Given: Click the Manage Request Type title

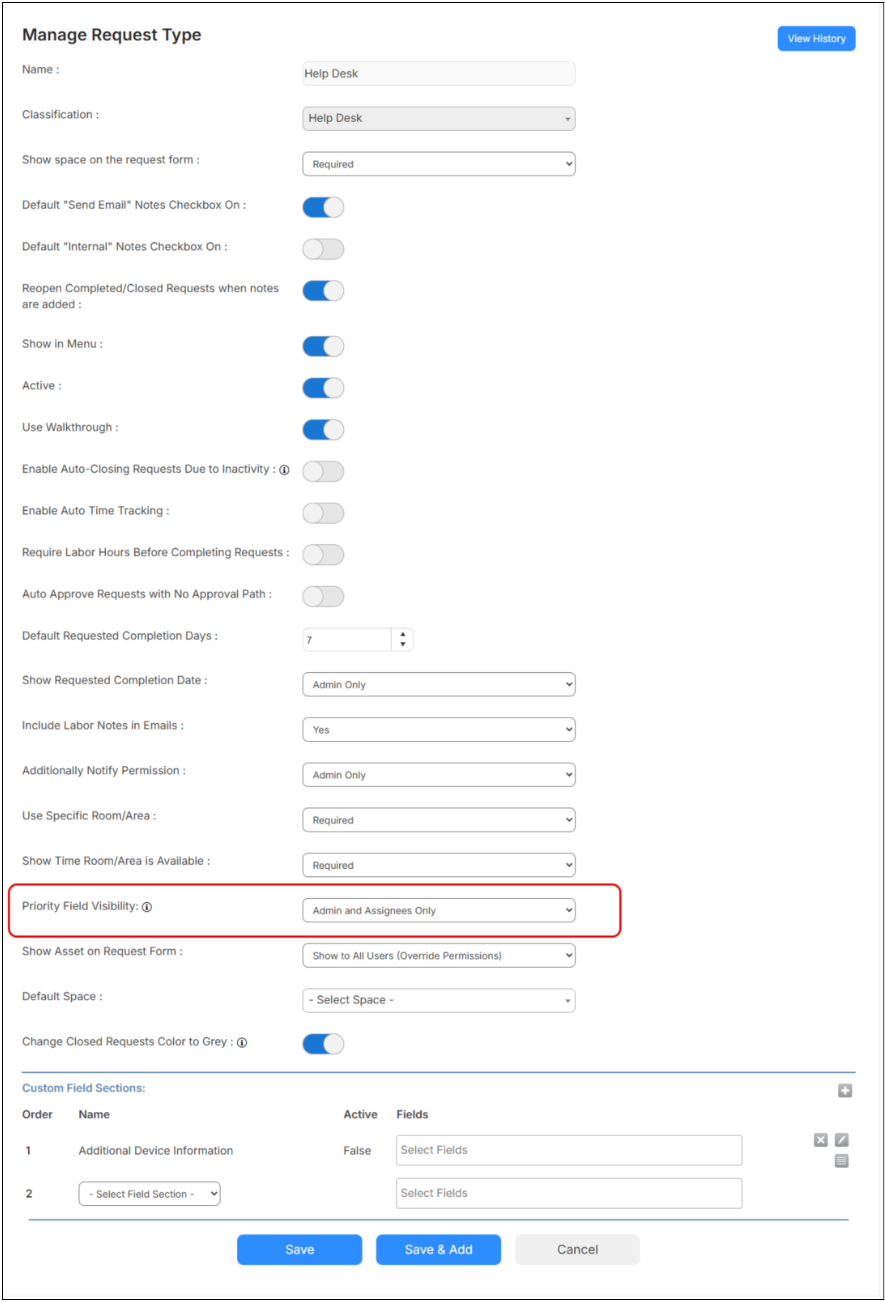Looking at the screenshot, I should [x=112, y=35].
